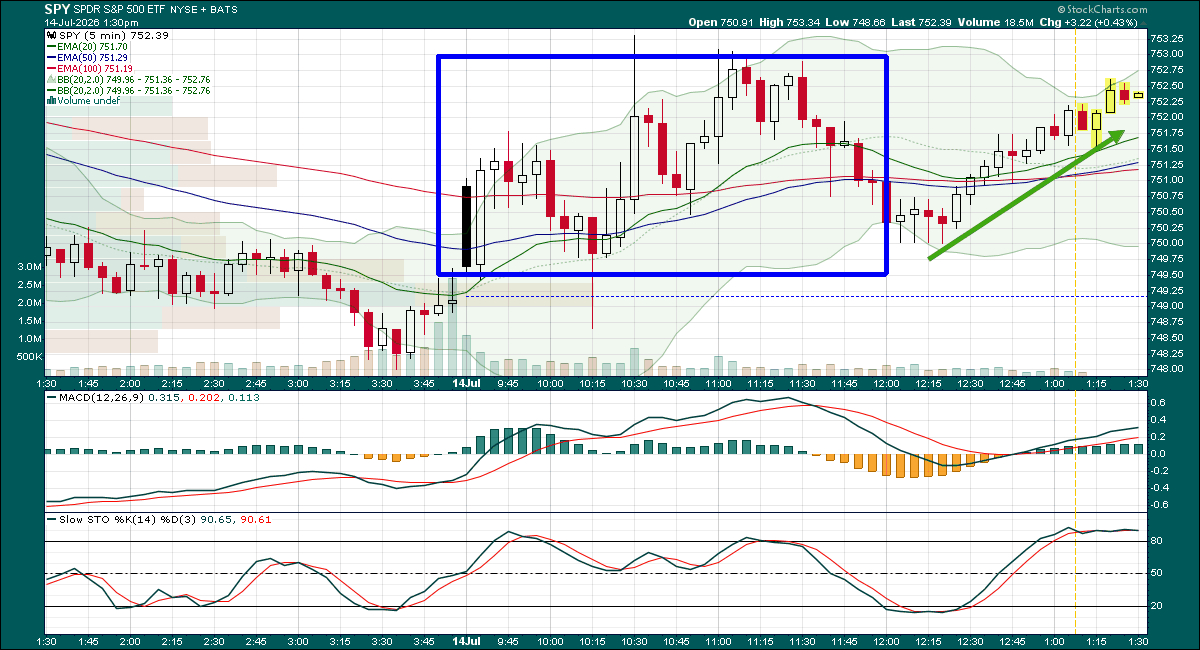This screenshot has height=650, width=1200.
Task: Click the StockCharts.com copyright text
Action: pyautogui.click(x=1109, y=8)
